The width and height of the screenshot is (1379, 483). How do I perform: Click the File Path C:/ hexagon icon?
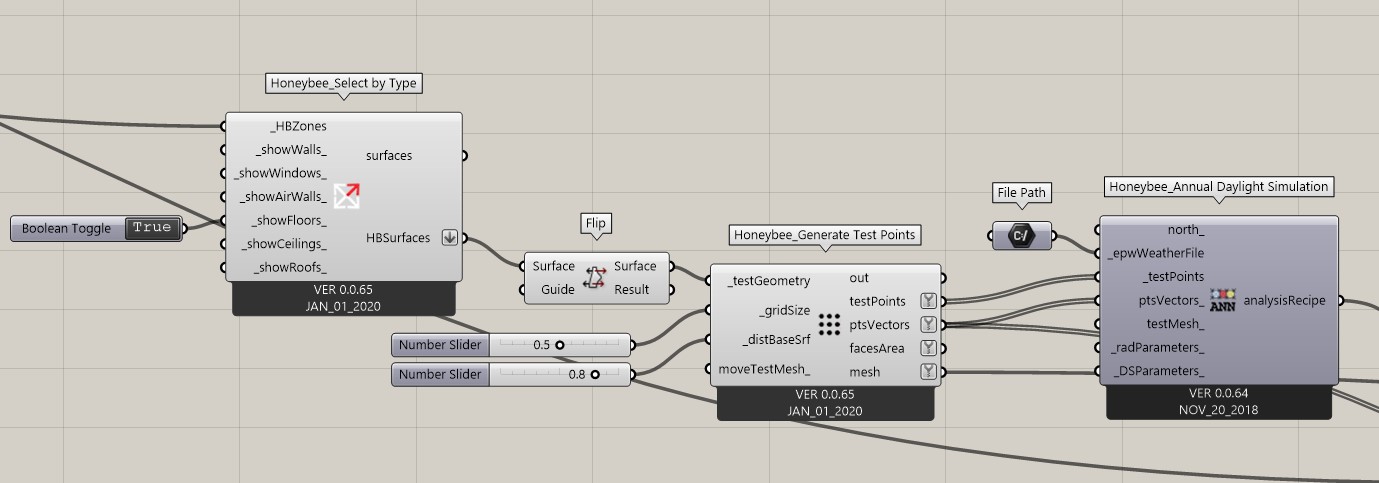pyautogui.click(x=1021, y=236)
